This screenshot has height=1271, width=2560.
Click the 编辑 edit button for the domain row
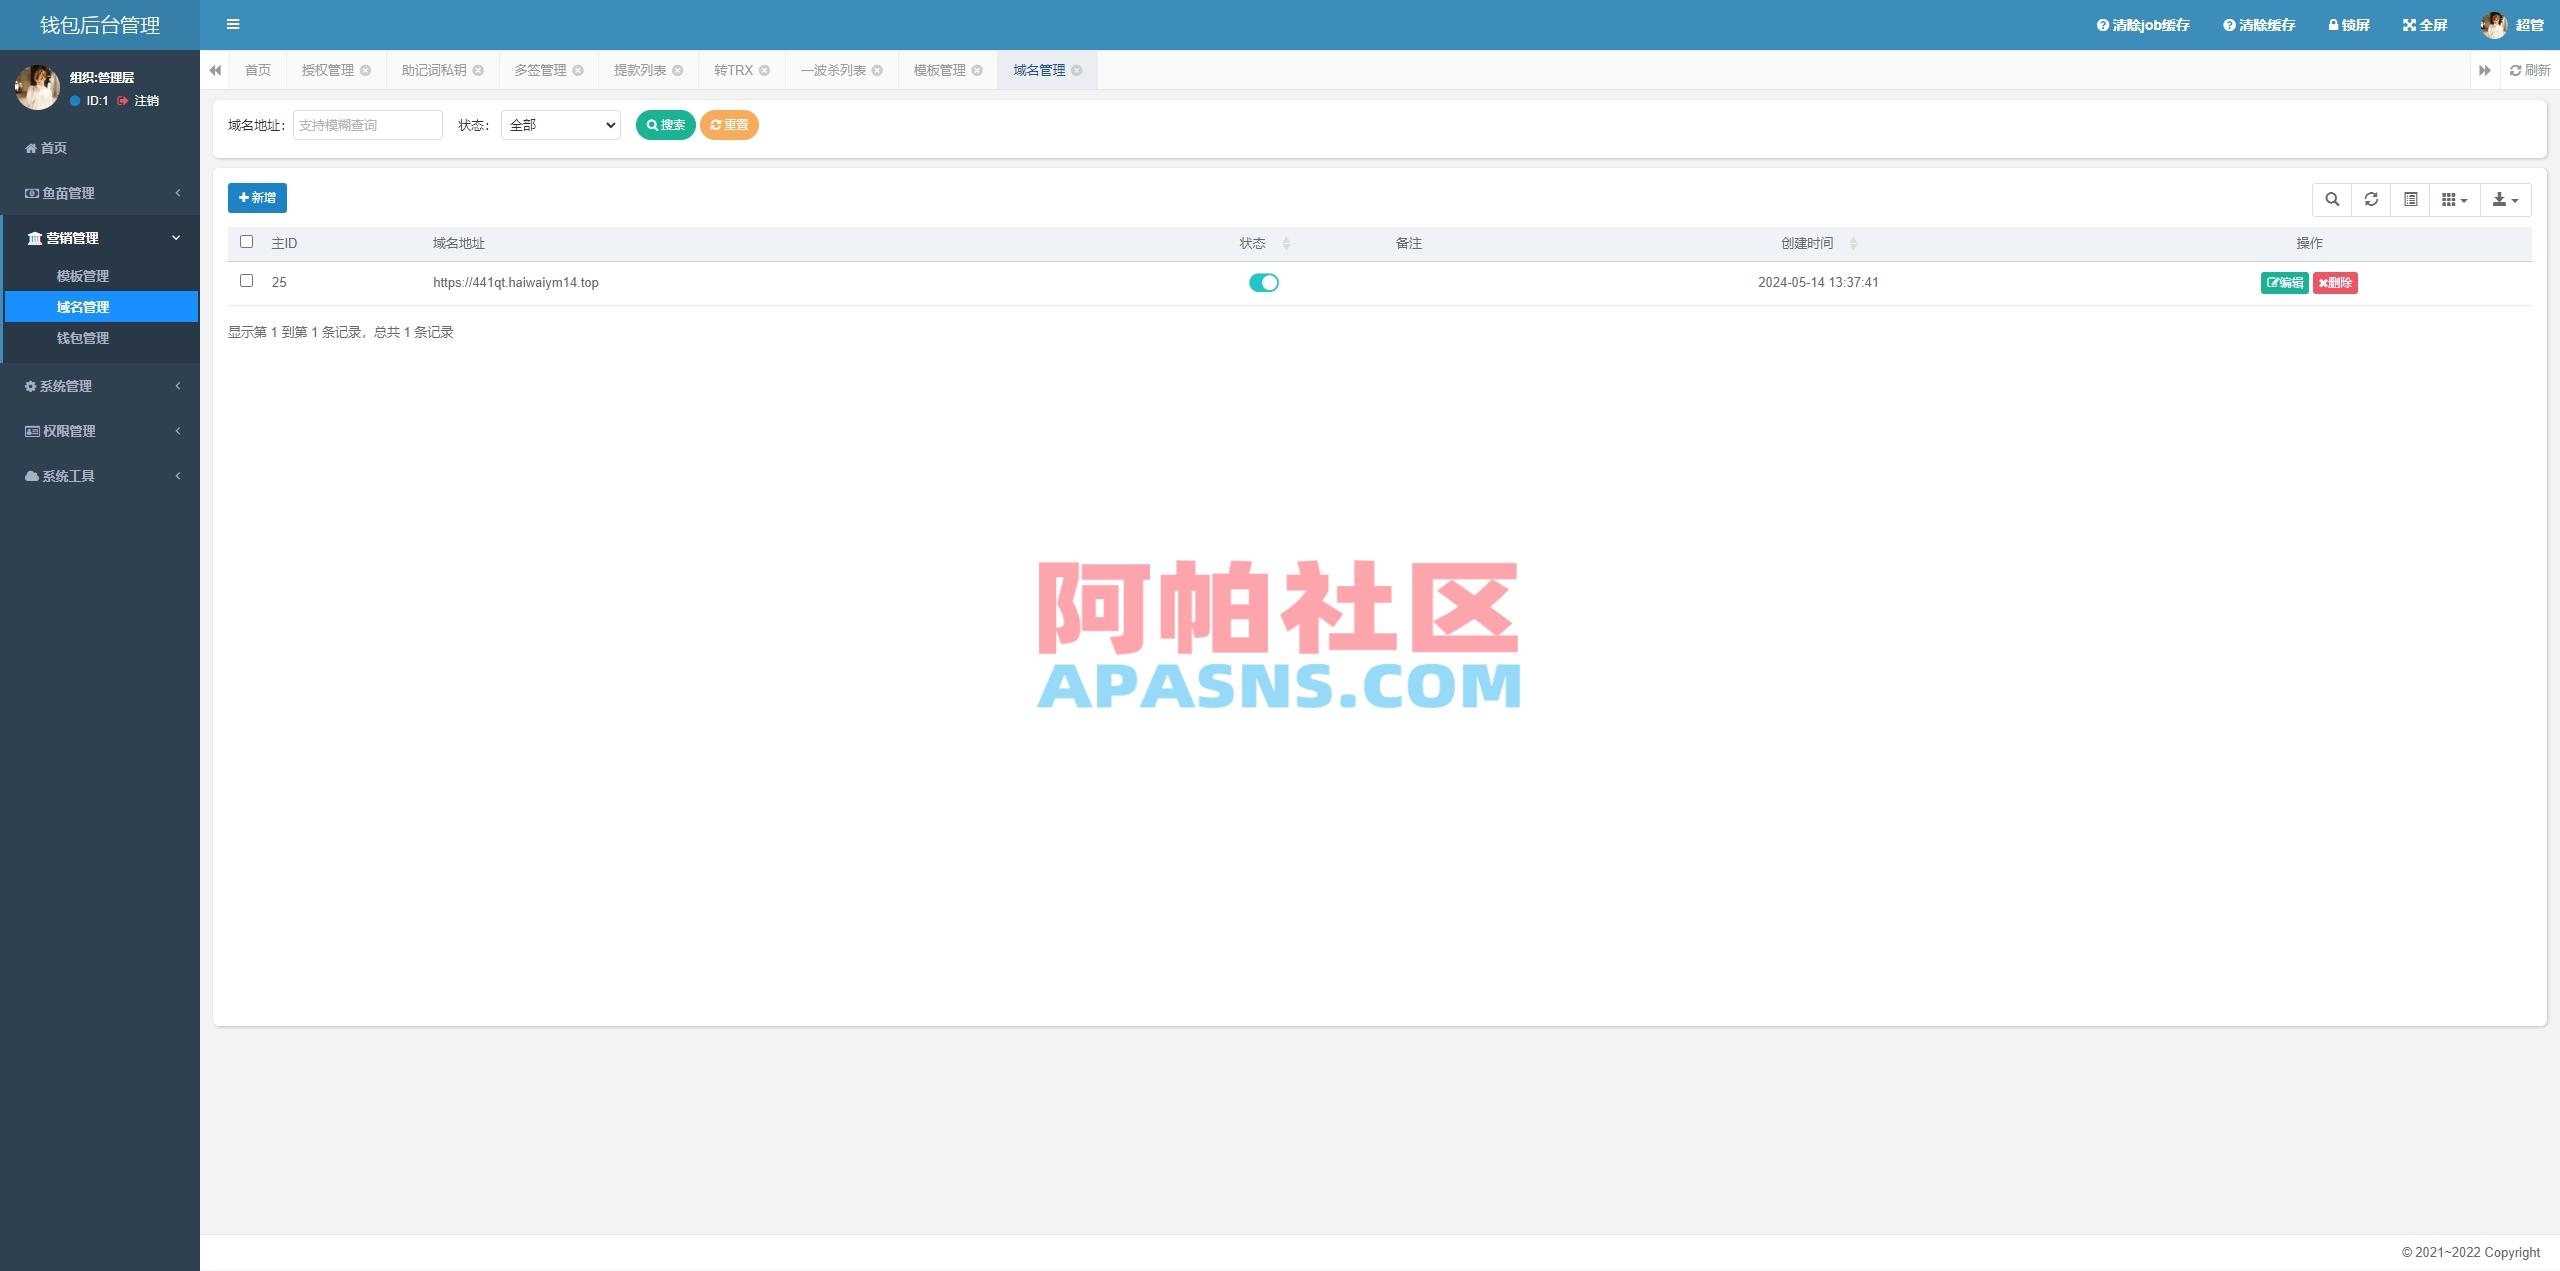[x=2286, y=282]
